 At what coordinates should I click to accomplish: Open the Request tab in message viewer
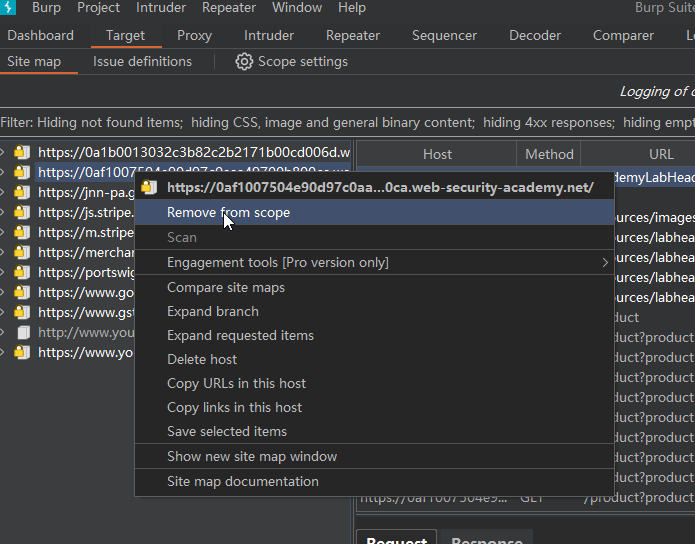click(397, 539)
